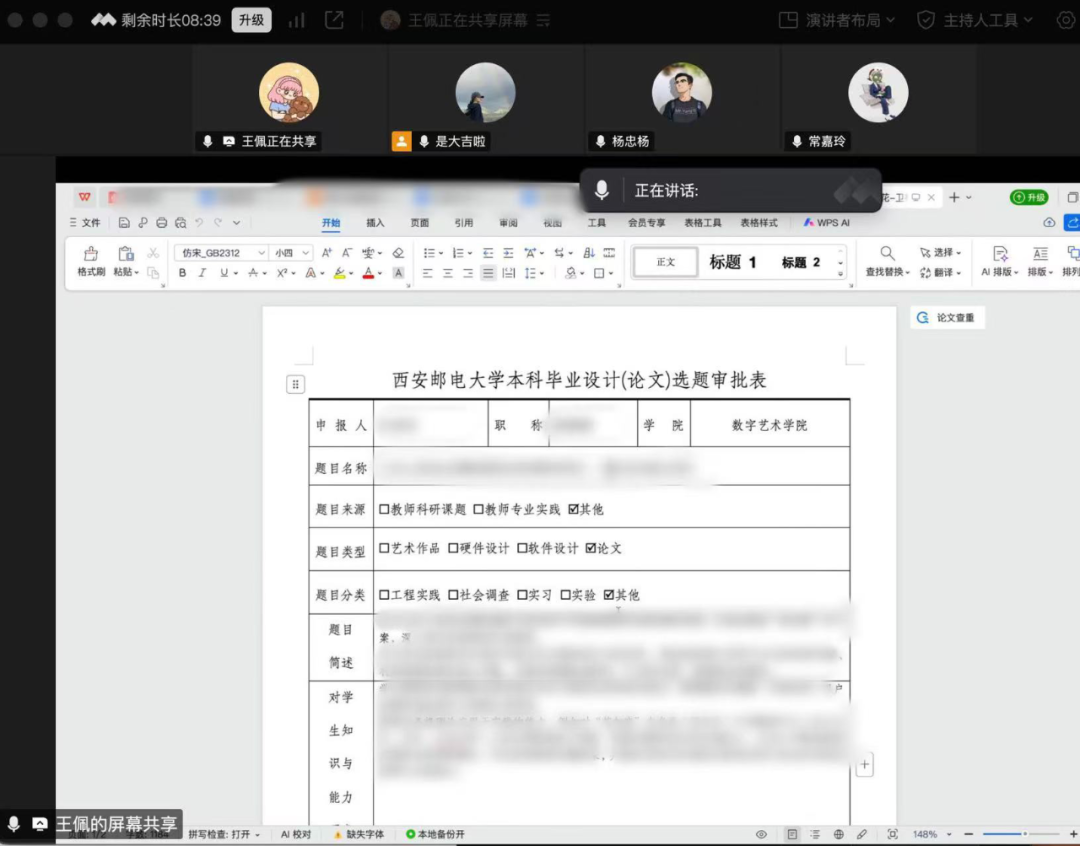The height and width of the screenshot is (846, 1080).
Task: Click 杨忠杨 participant avatar
Action: click(x=682, y=92)
